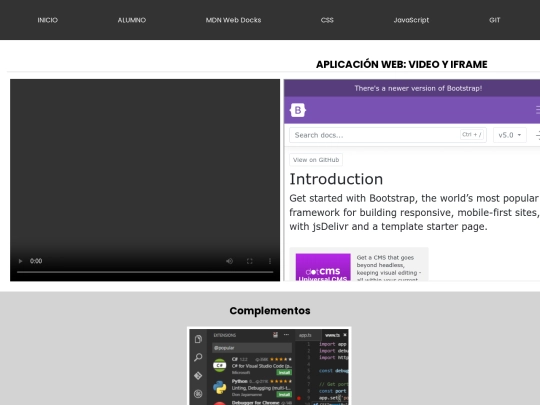Click the GIT navigation item

tap(495, 20)
